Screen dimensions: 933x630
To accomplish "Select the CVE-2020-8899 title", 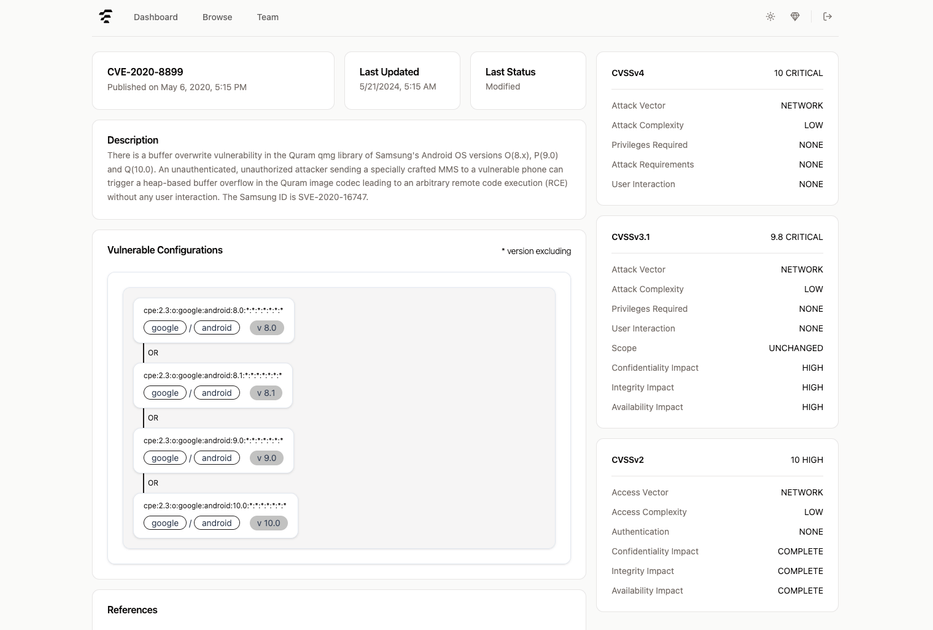I will 146,70.
